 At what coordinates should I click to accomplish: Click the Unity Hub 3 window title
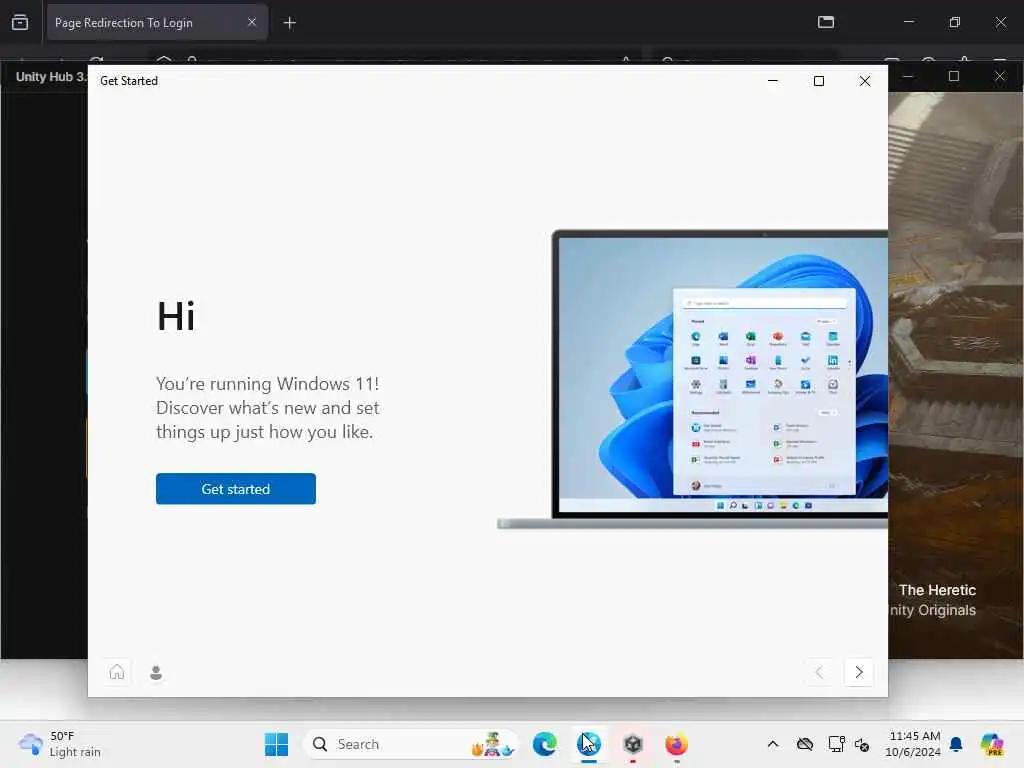point(50,76)
